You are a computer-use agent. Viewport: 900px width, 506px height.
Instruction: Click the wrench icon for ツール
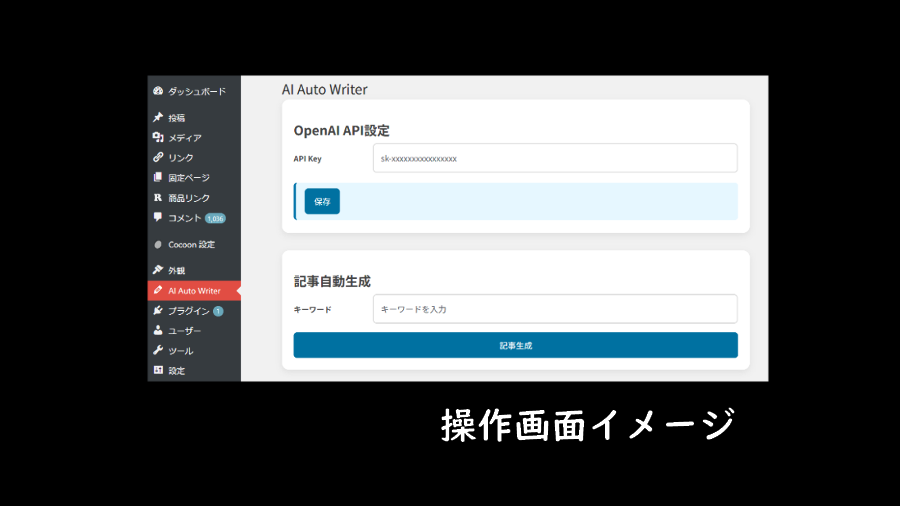coord(158,351)
